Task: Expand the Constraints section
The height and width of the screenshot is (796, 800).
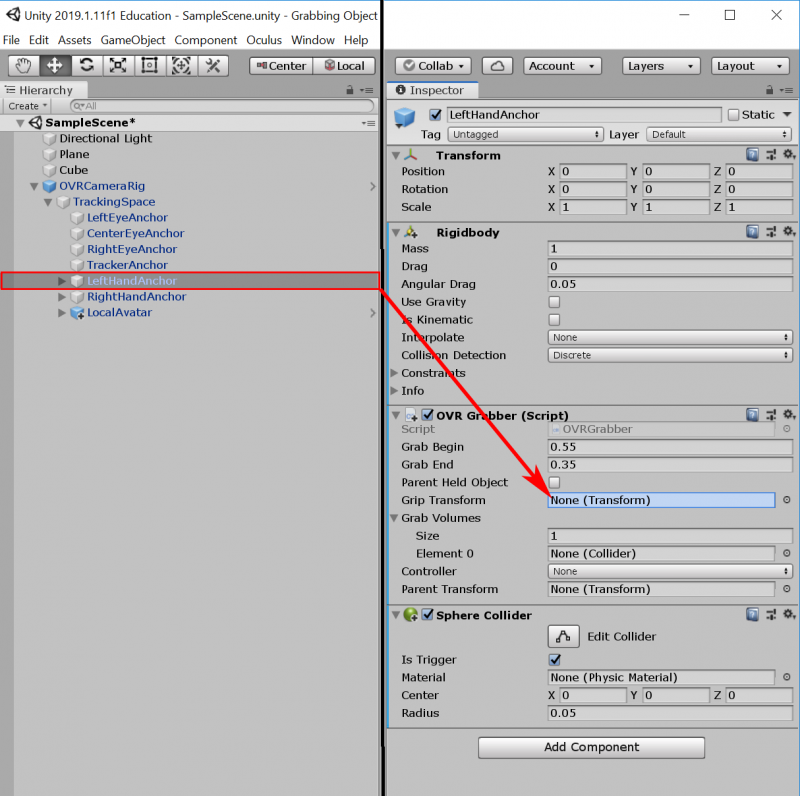Action: [x=394, y=373]
